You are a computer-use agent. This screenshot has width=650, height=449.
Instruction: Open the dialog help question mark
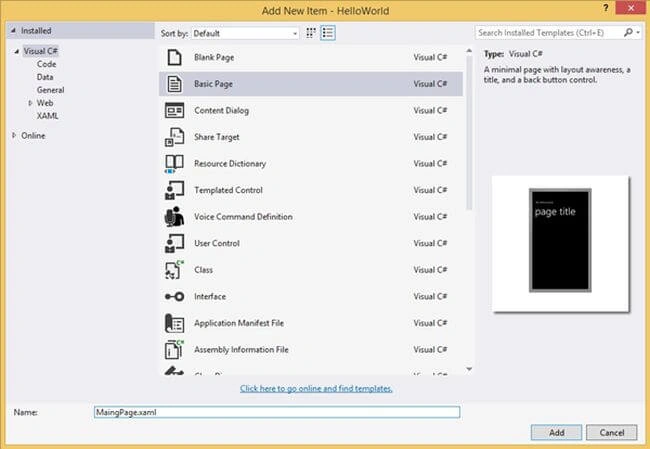coord(606,8)
